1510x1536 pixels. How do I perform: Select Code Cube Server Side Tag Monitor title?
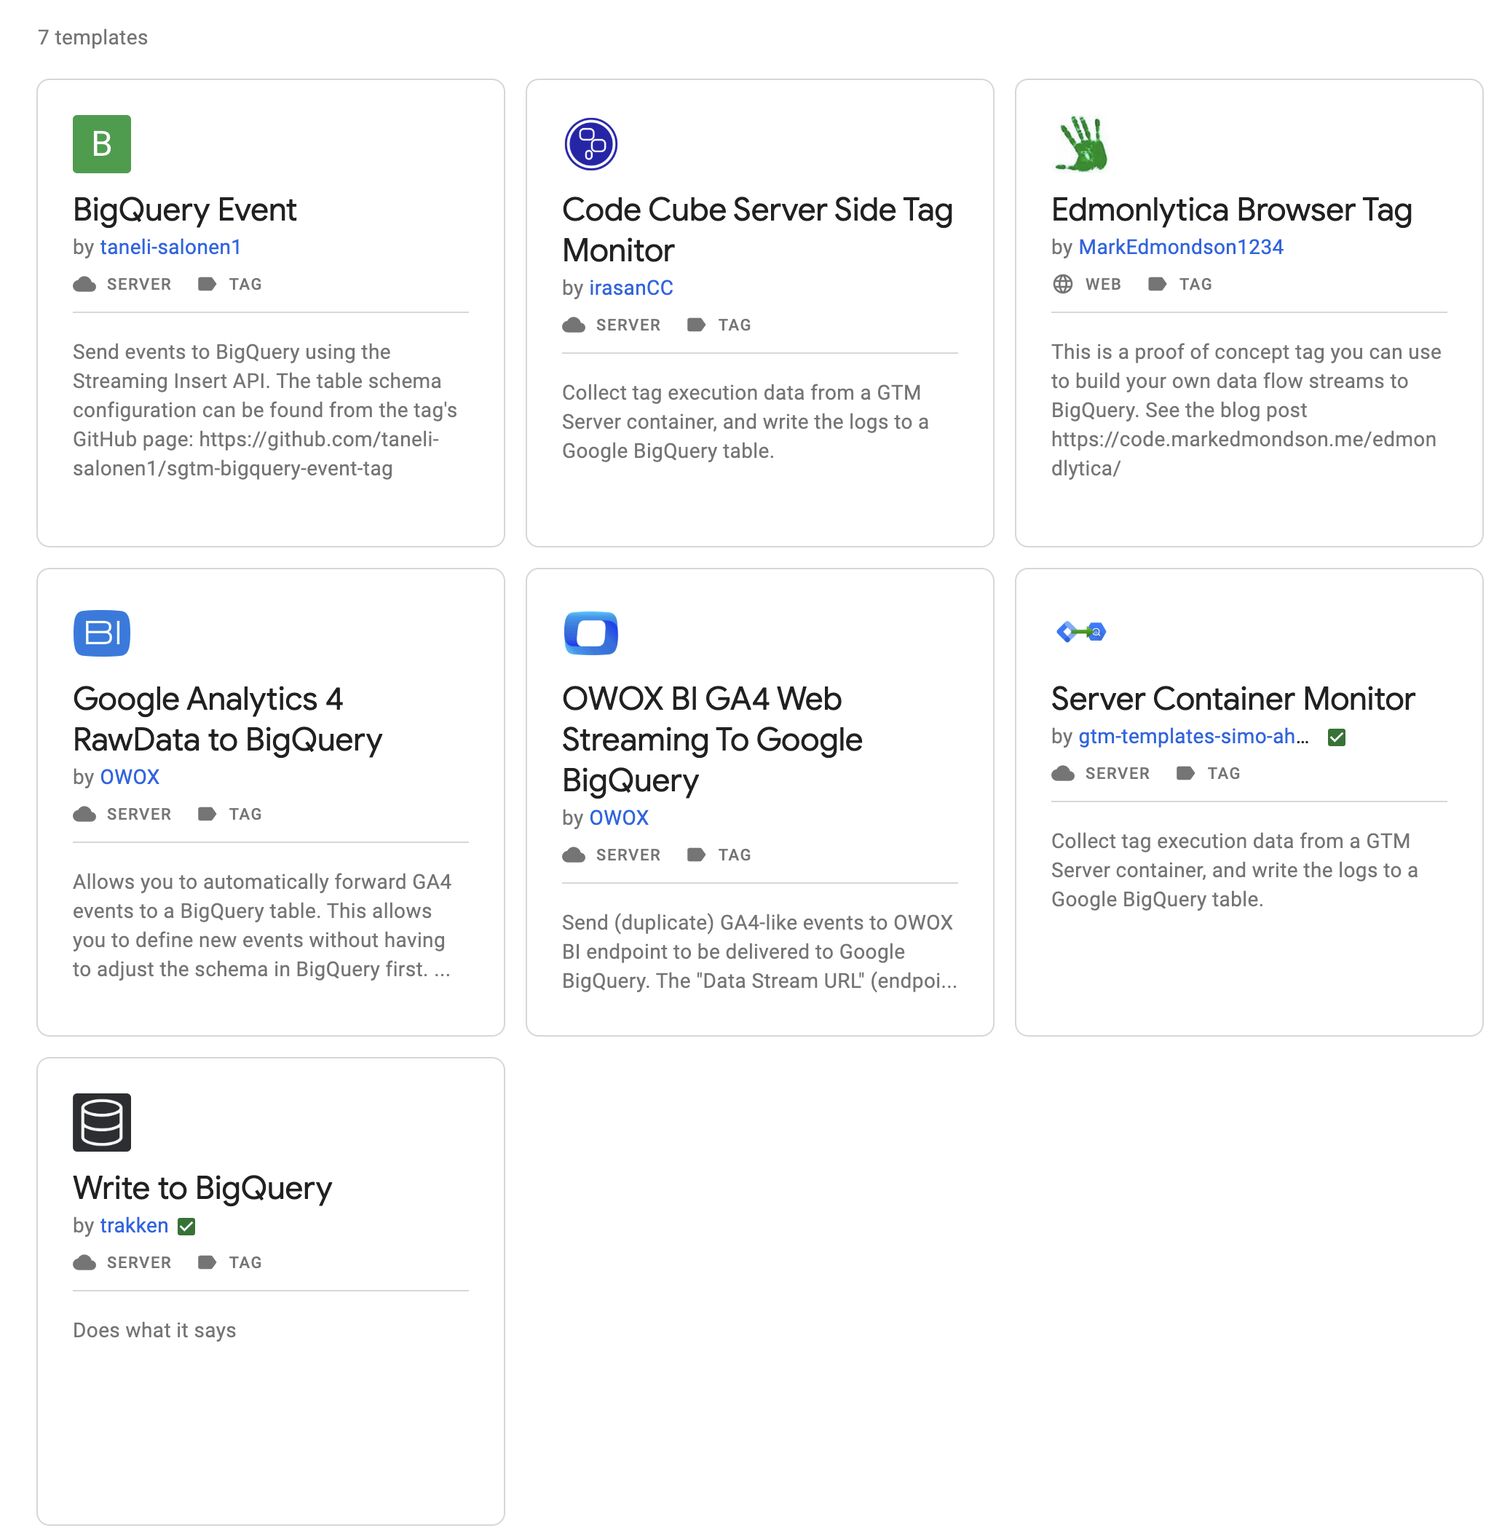coord(756,229)
